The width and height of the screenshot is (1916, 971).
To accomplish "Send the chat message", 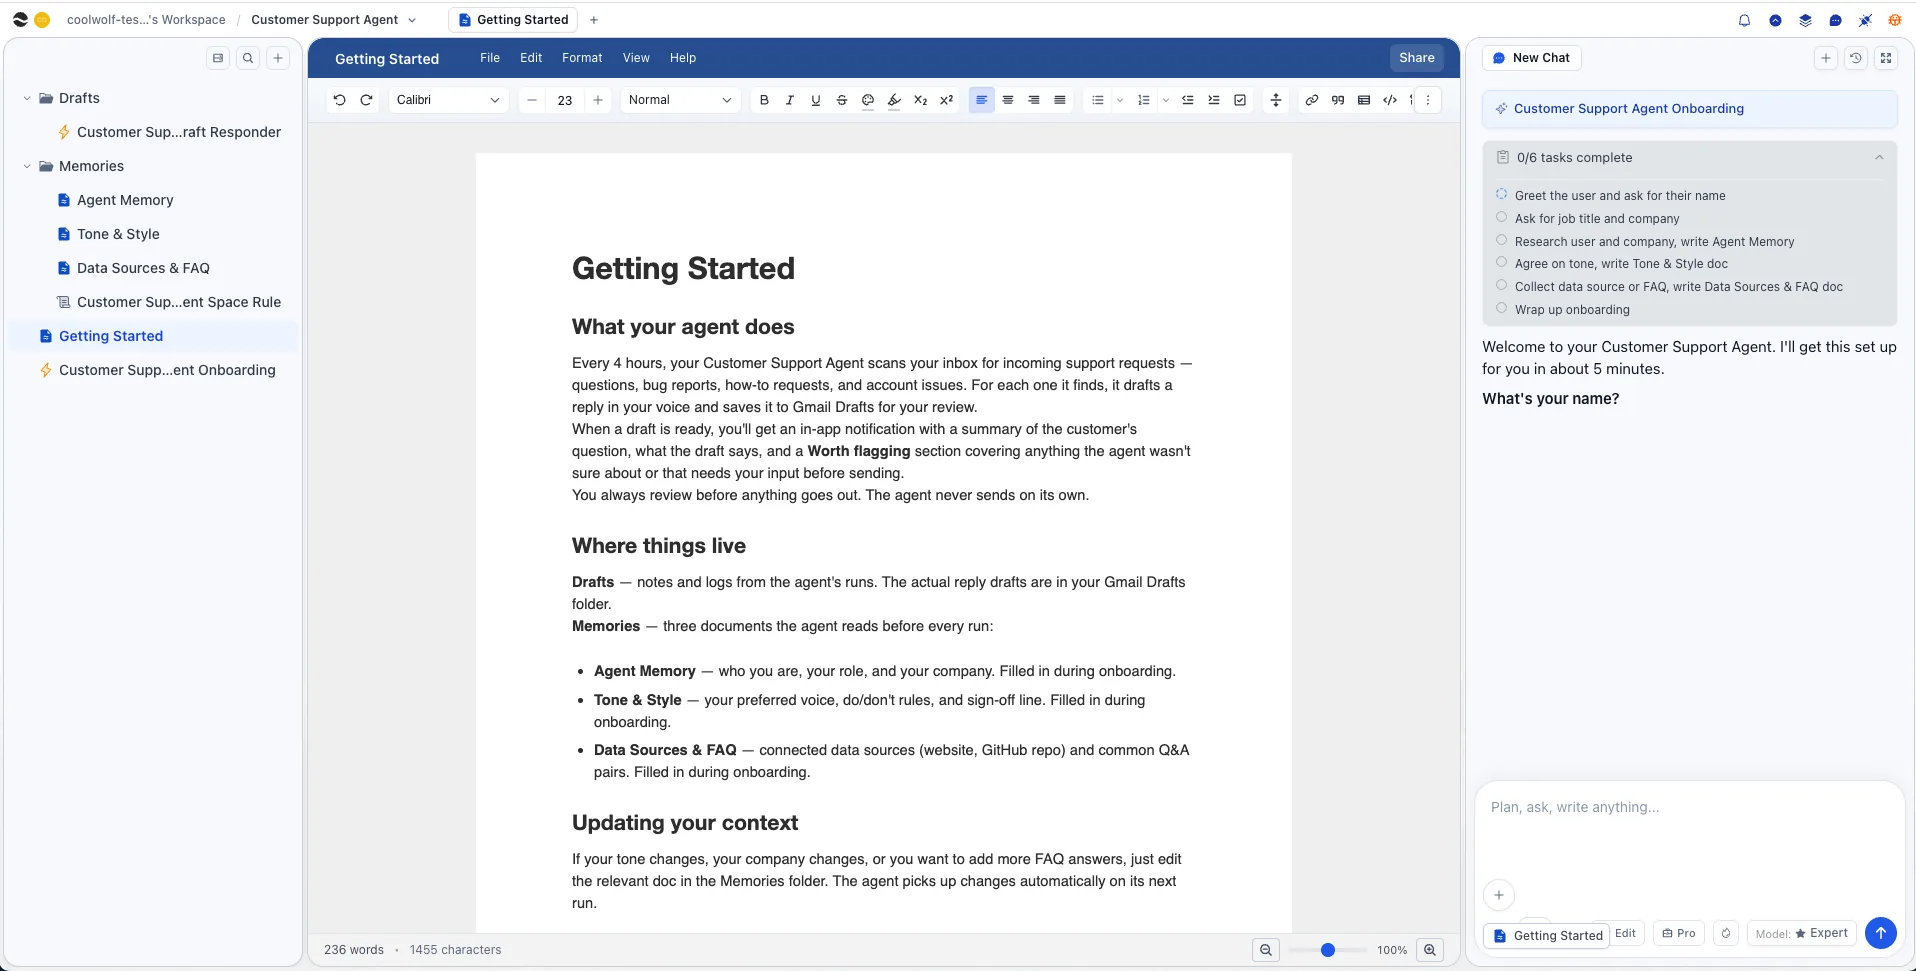I will (x=1880, y=933).
